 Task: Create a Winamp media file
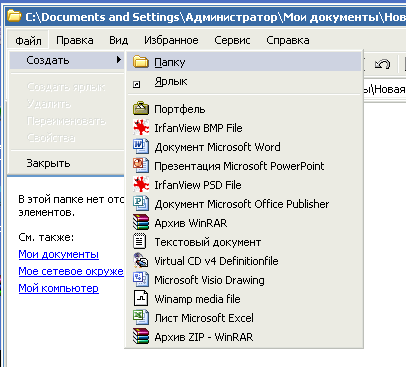[x=244, y=299]
